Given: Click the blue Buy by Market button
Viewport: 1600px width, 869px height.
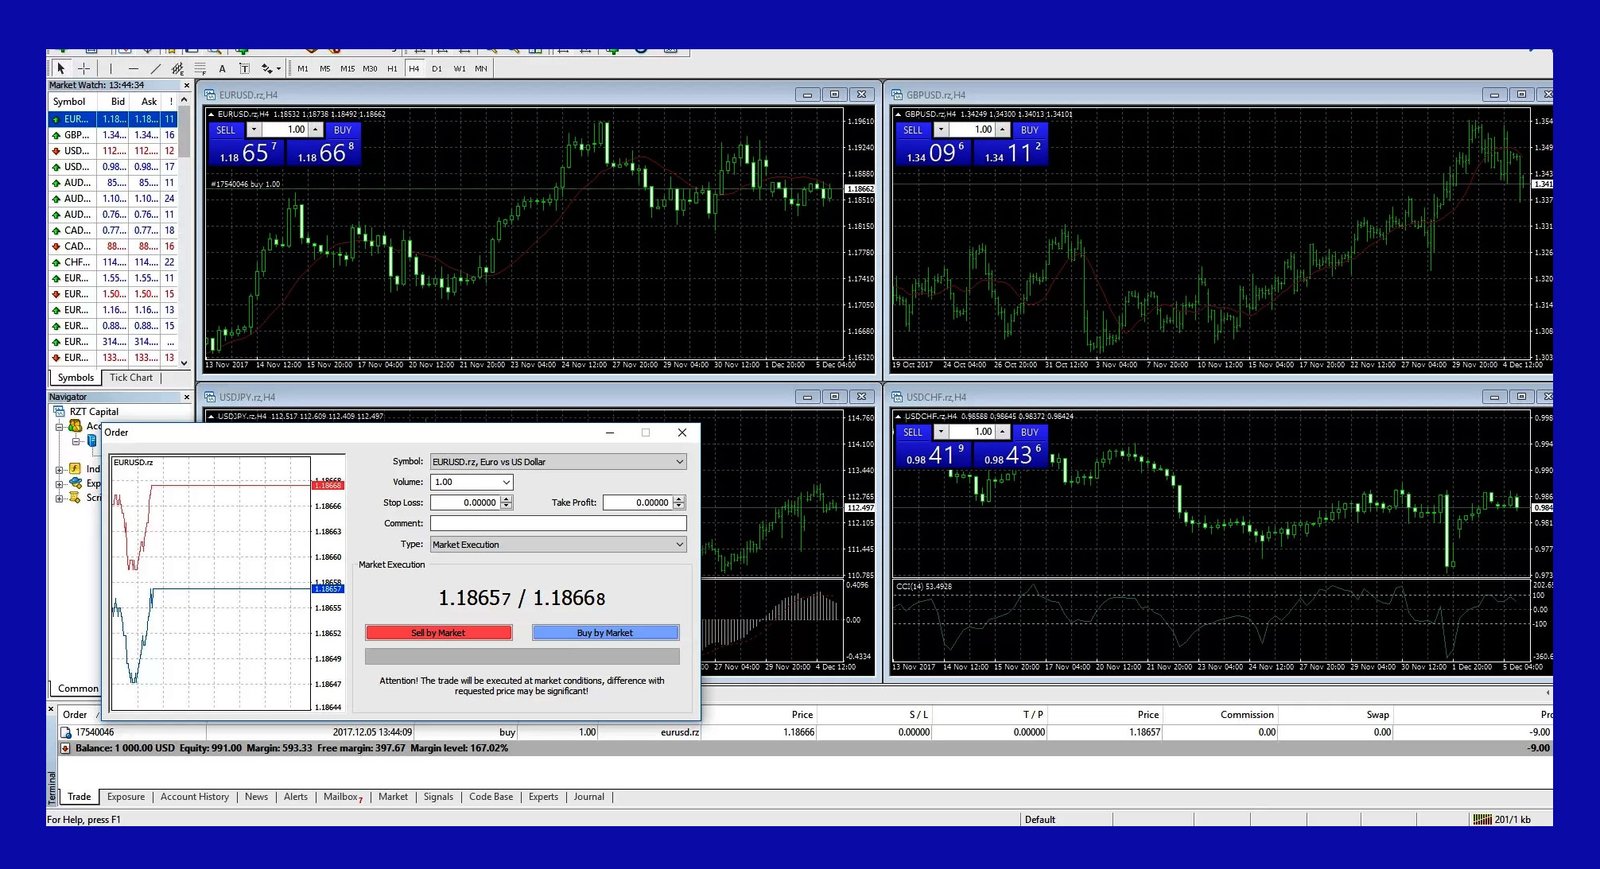Looking at the screenshot, I should [605, 633].
